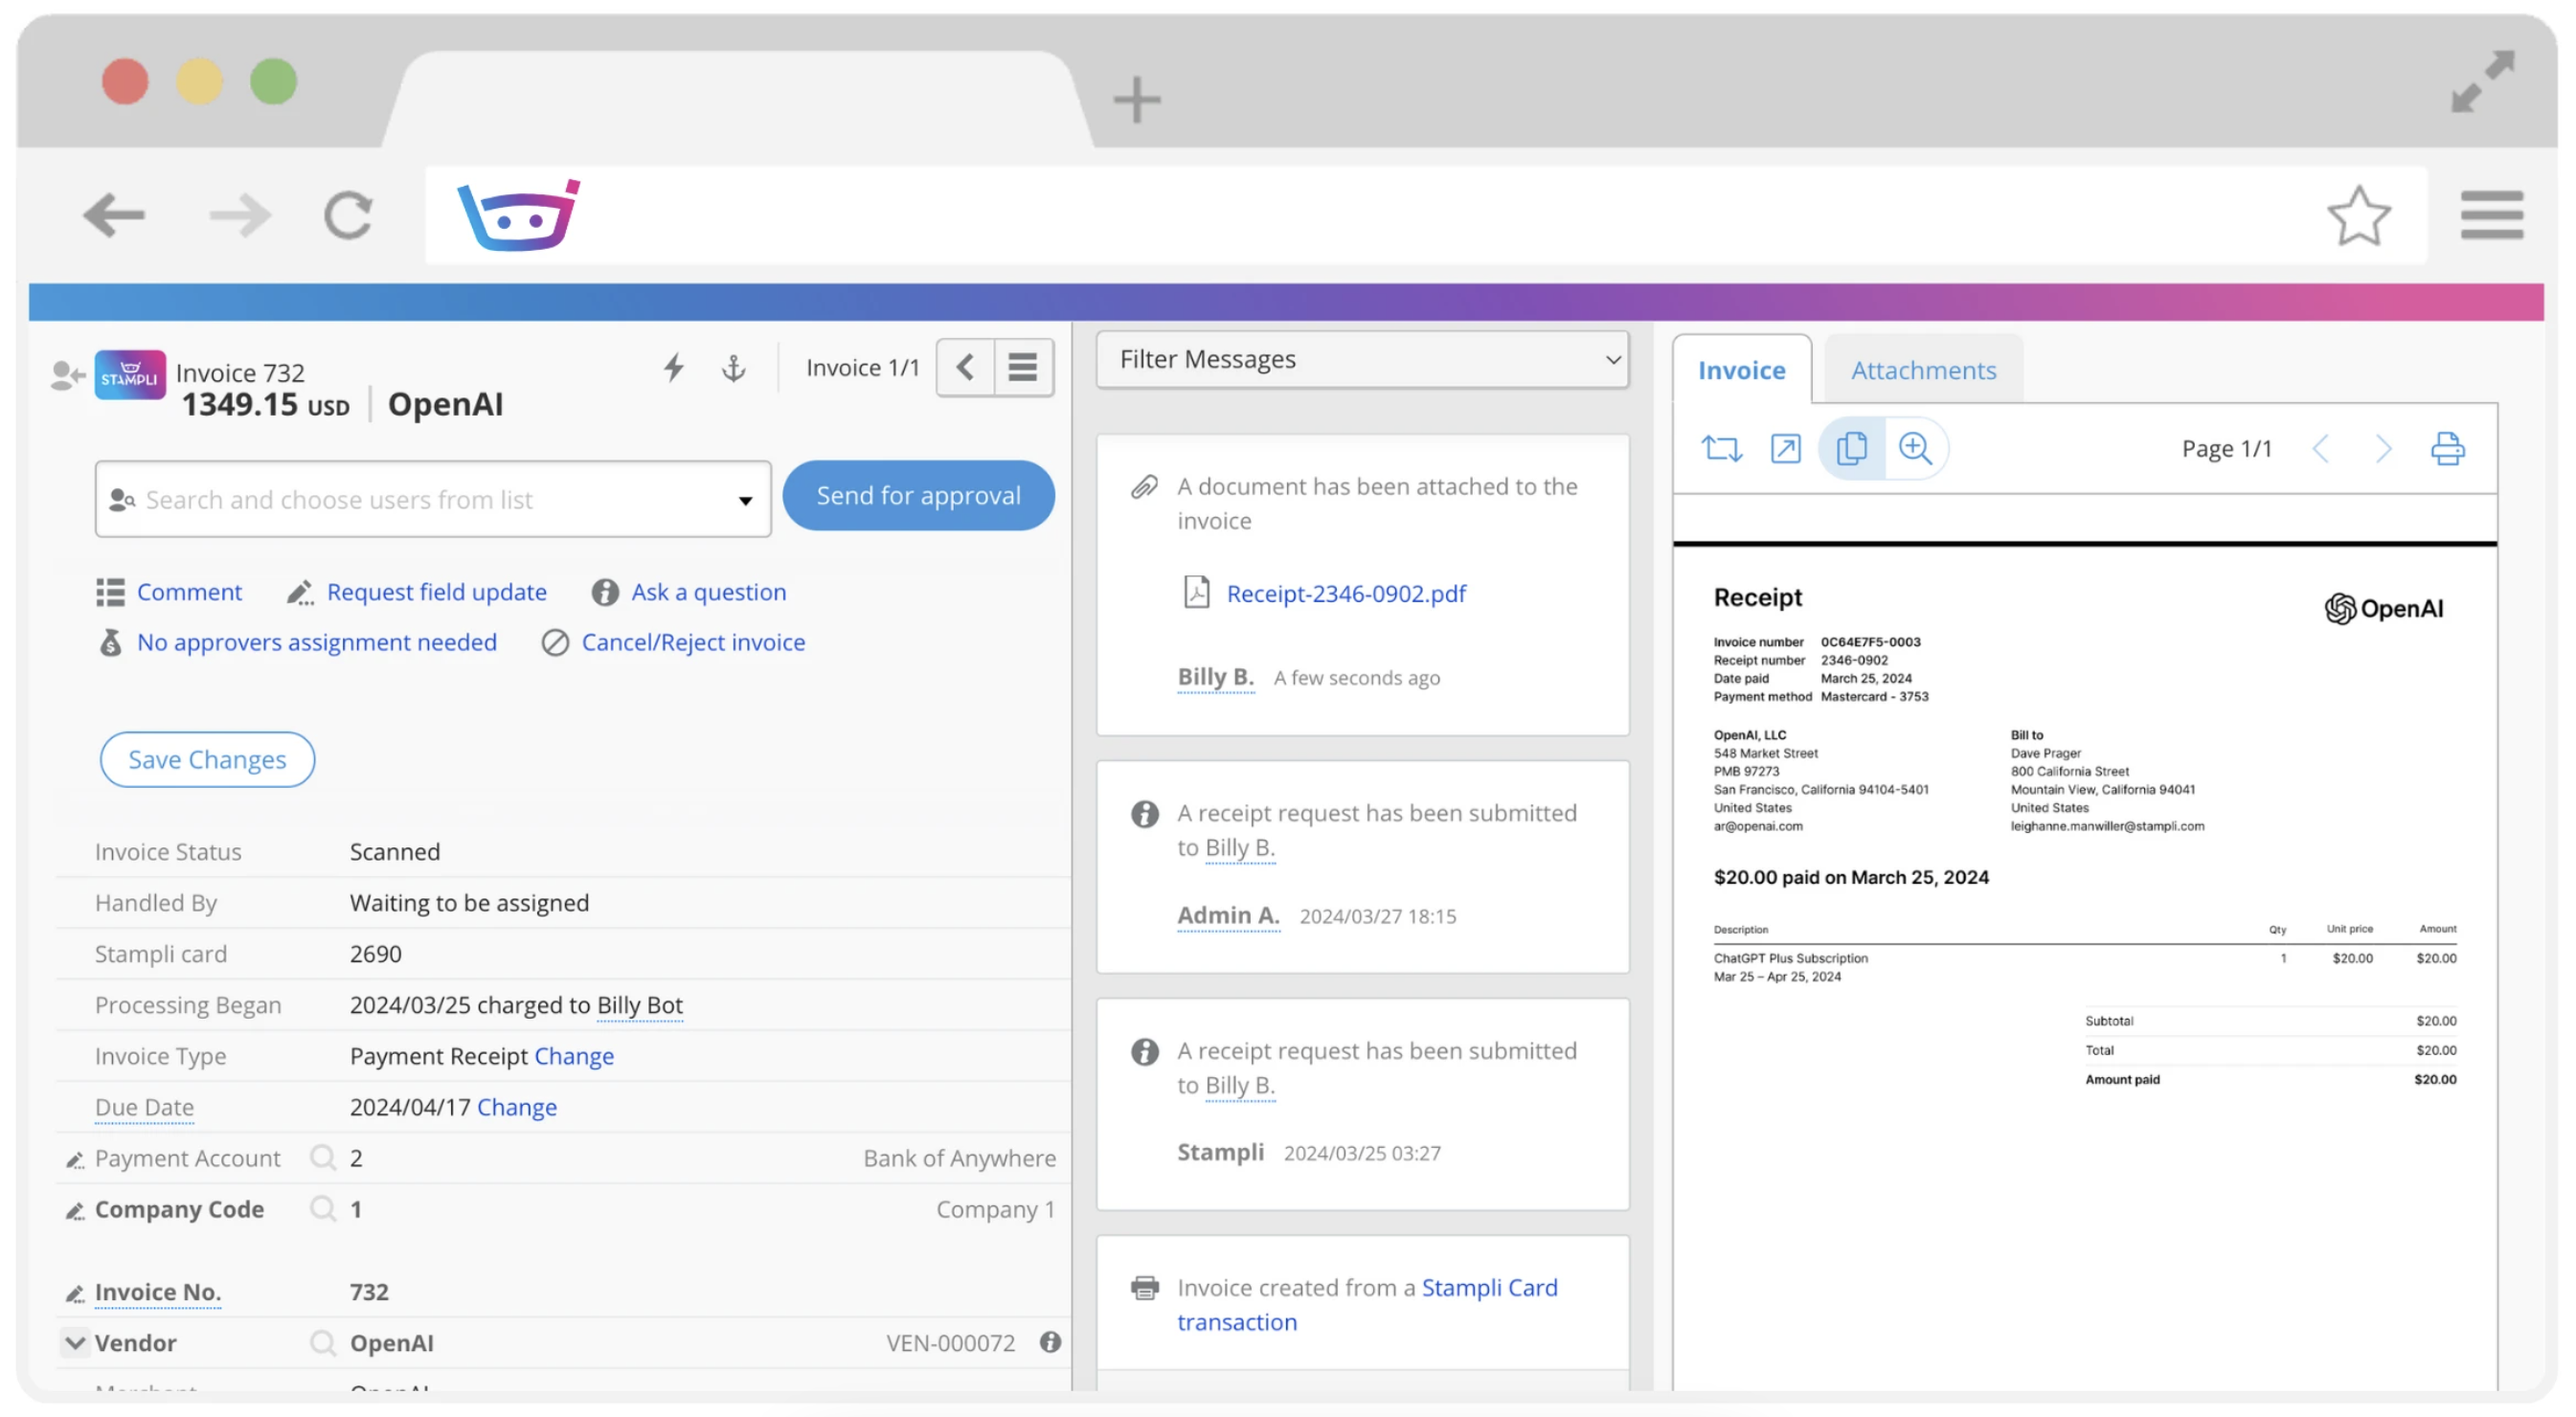Toggle the page thumbnails view

coord(1851,449)
